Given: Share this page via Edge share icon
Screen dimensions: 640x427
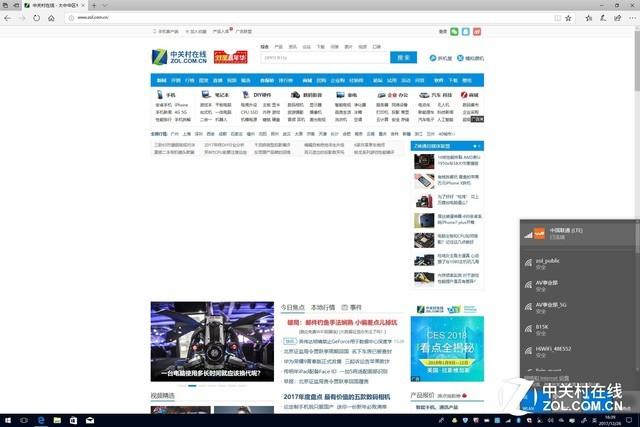Looking at the screenshot, I should tap(618, 18).
